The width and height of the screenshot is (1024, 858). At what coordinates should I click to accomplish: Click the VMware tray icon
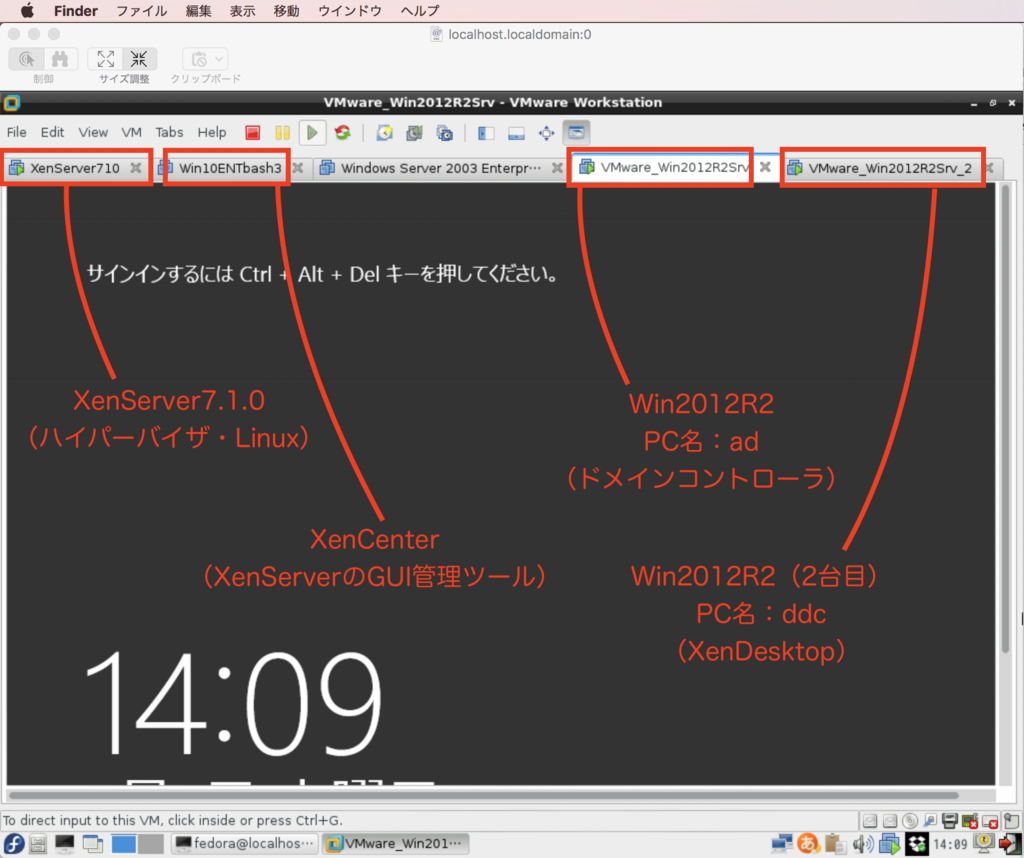[x=889, y=844]
